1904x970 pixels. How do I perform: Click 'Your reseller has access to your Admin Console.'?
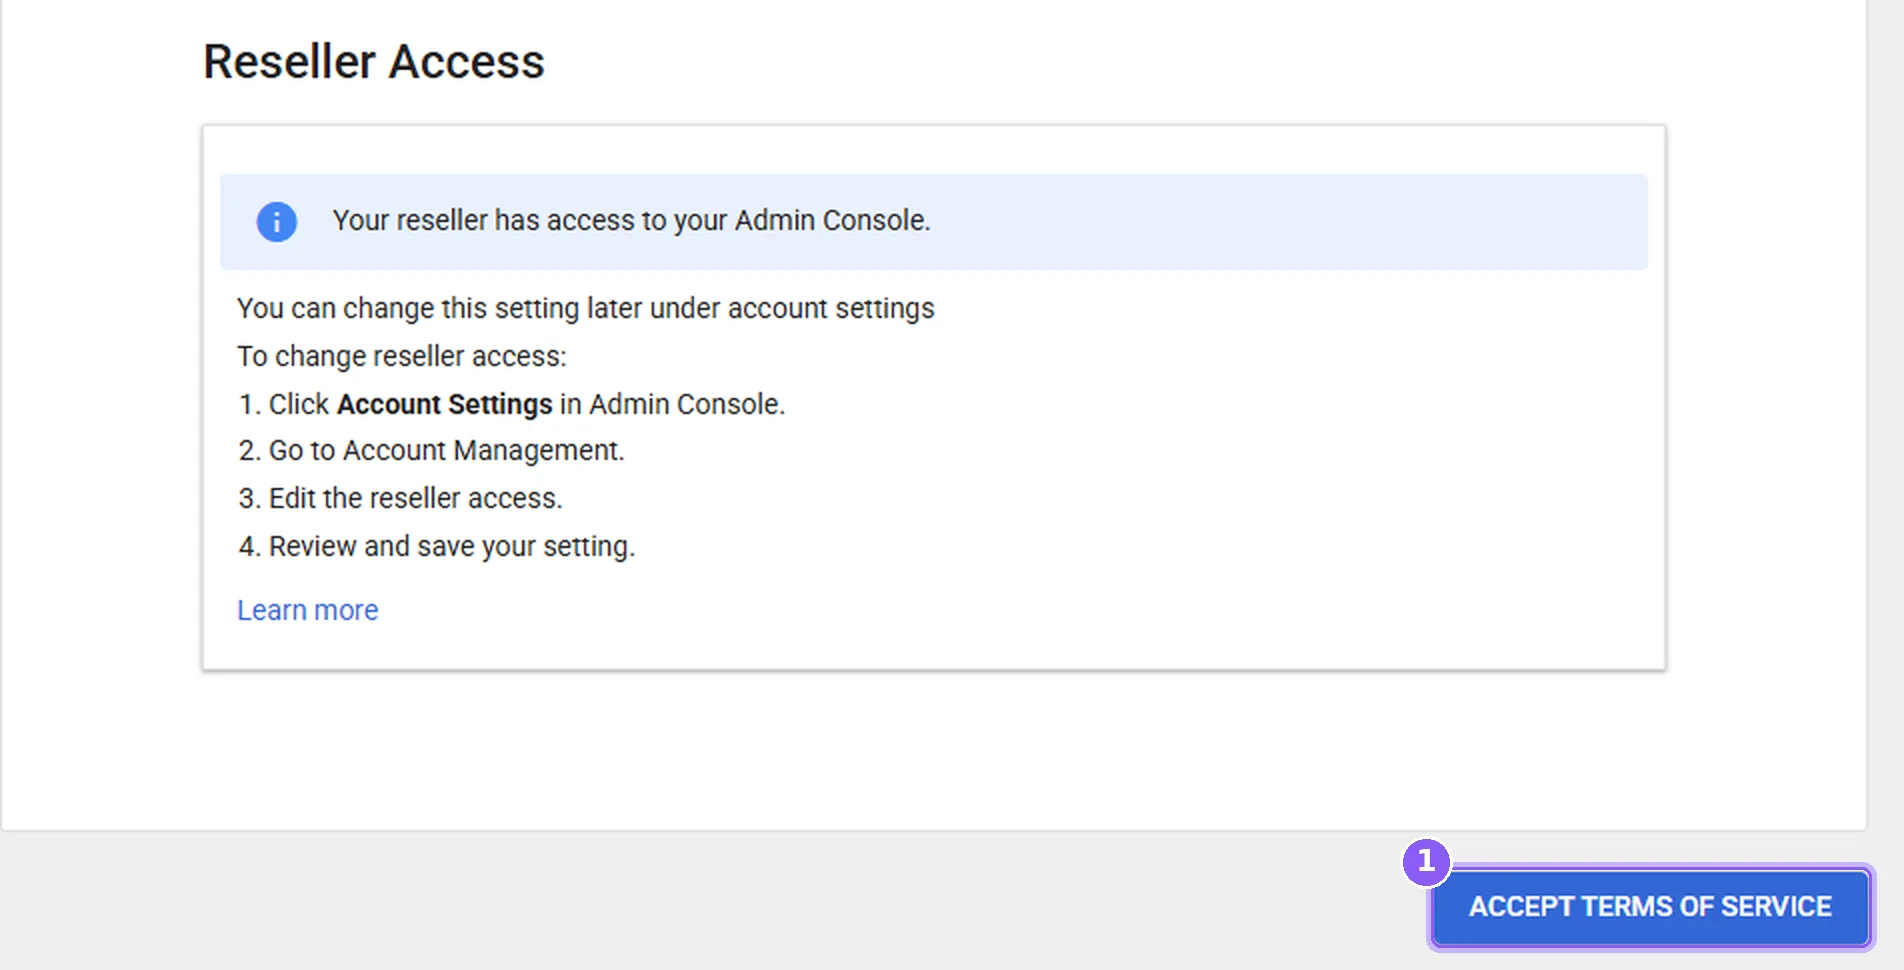(x=631, y=220)
